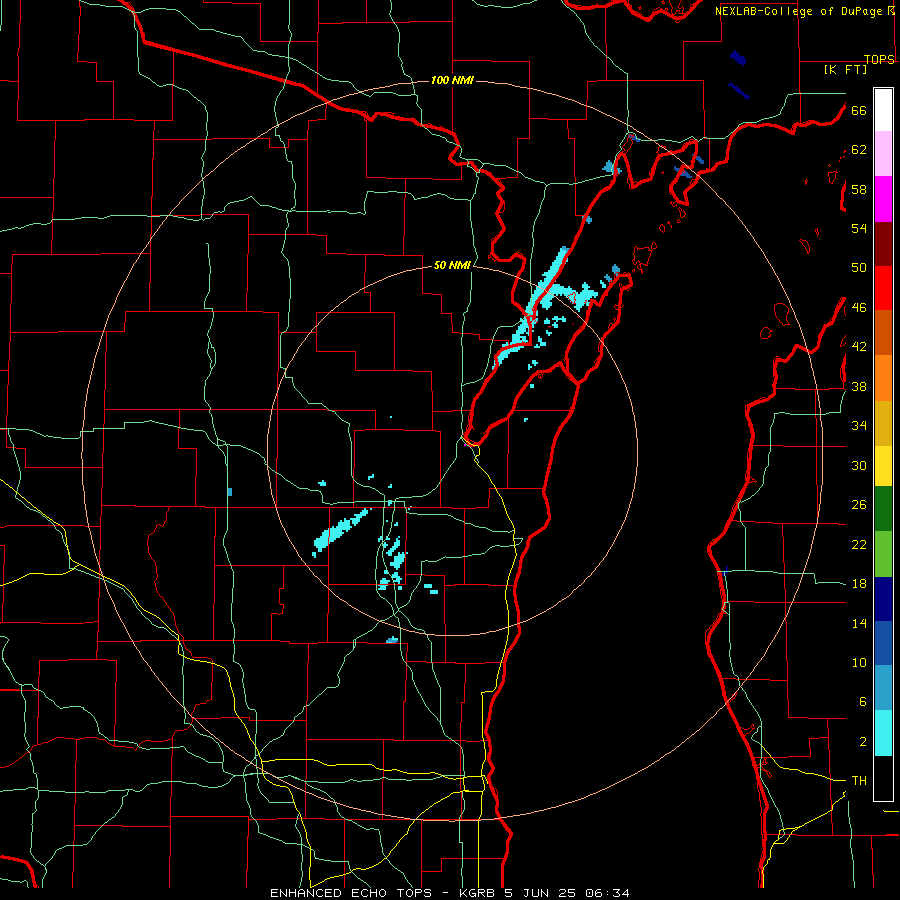This screenshot has height=900, width=900.
Task: Click the white 66 kft legend swatch
Action: pos(883,110)
